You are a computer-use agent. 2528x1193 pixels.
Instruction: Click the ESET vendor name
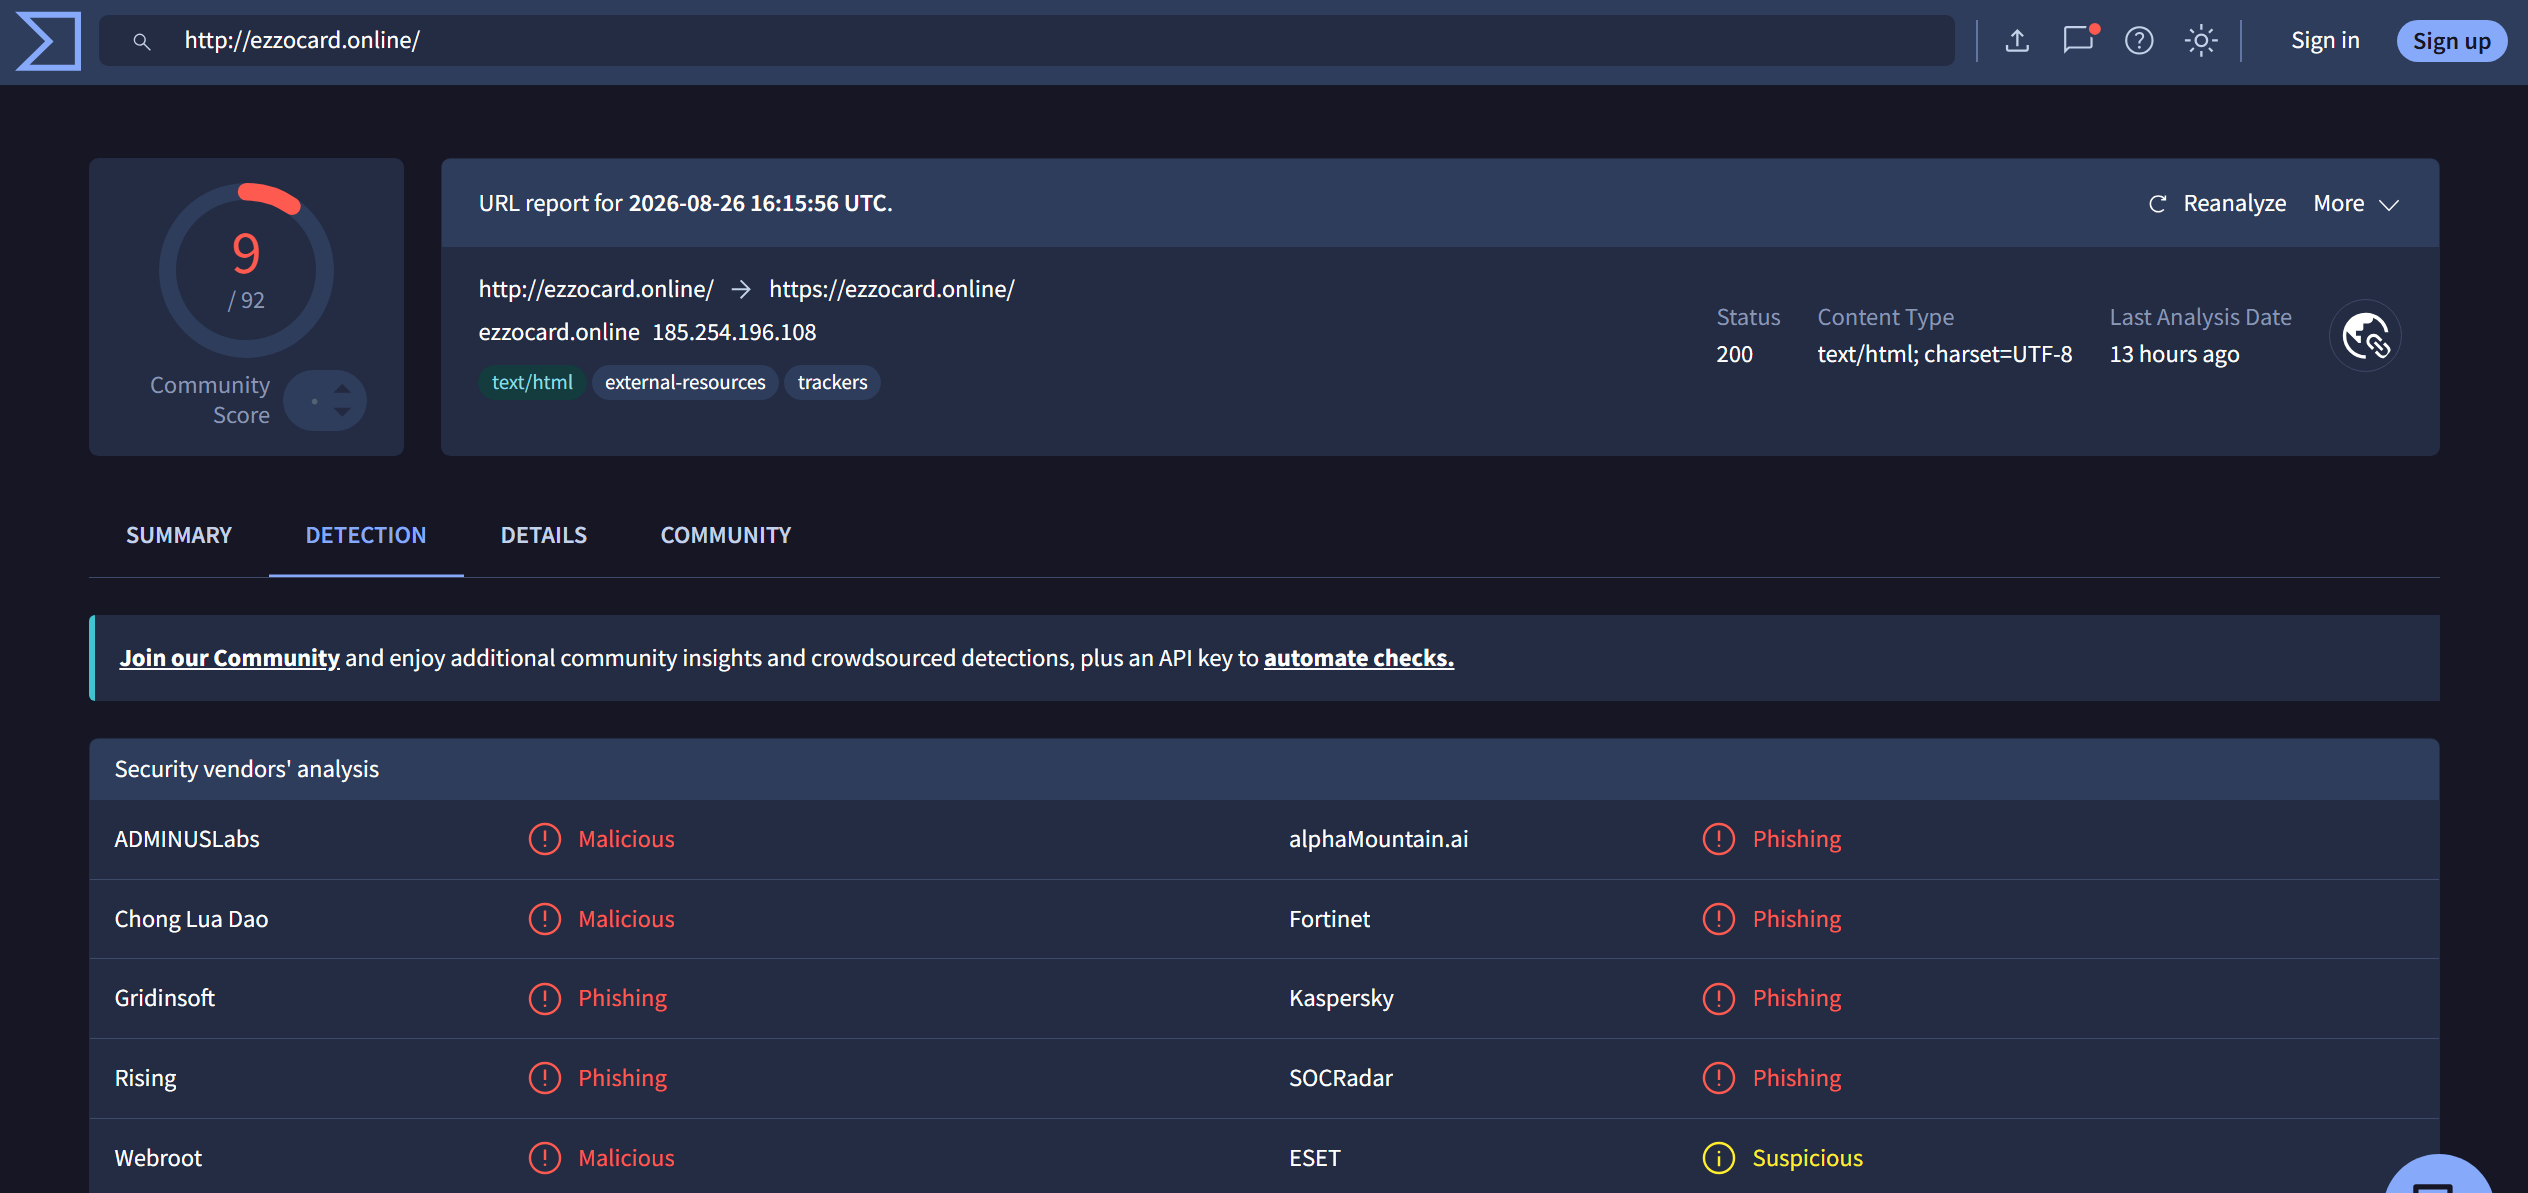(1314, 1157)
